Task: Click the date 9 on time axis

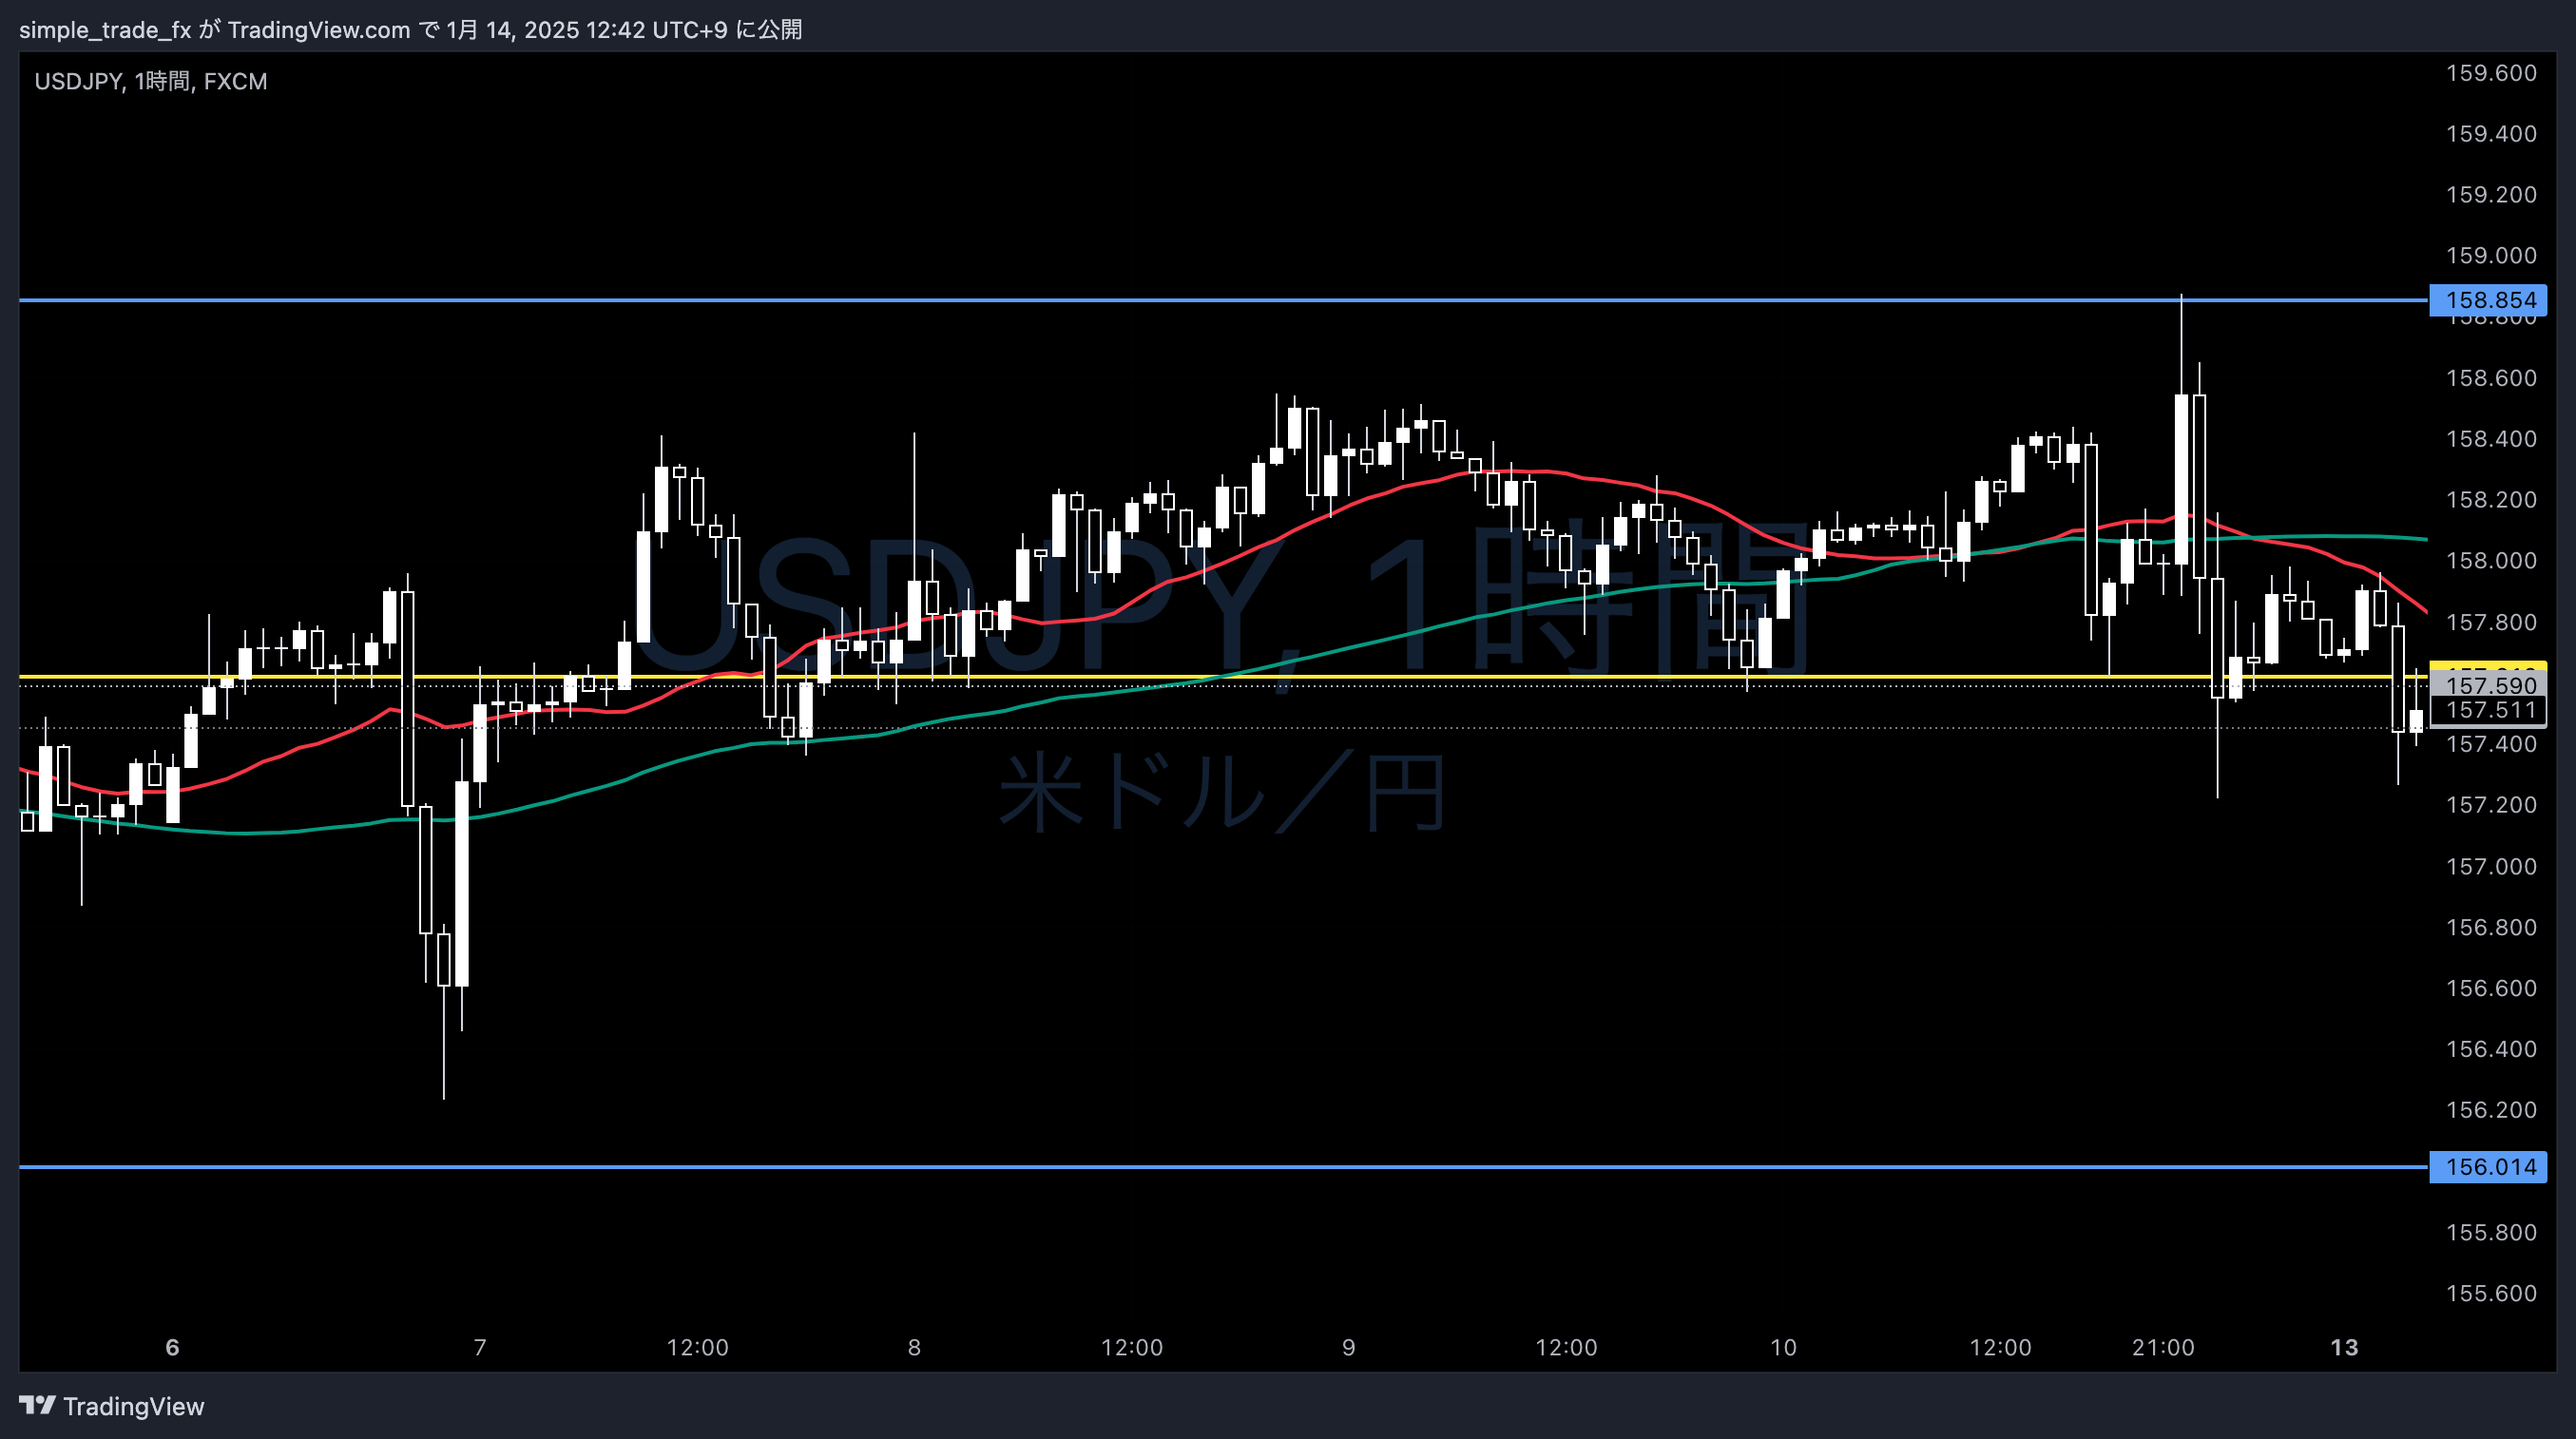Action: point(1348,1347)
